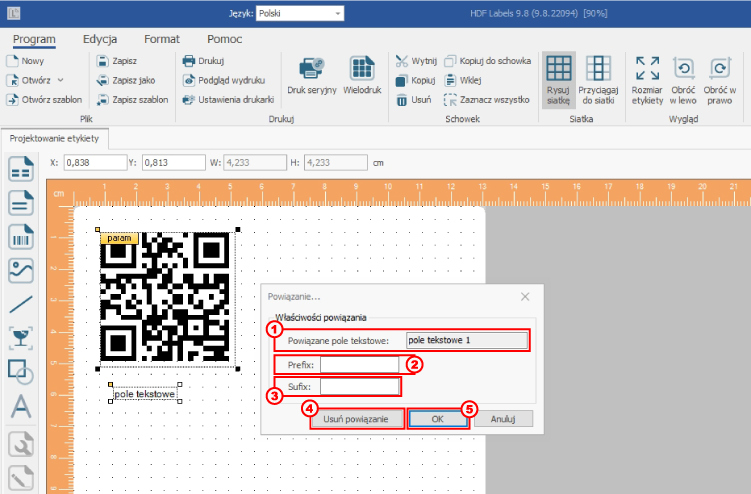Copy selection with Kopiuj
Image resolution: width=751 pixels, height=494 pixels.
[x=415, y=80]
